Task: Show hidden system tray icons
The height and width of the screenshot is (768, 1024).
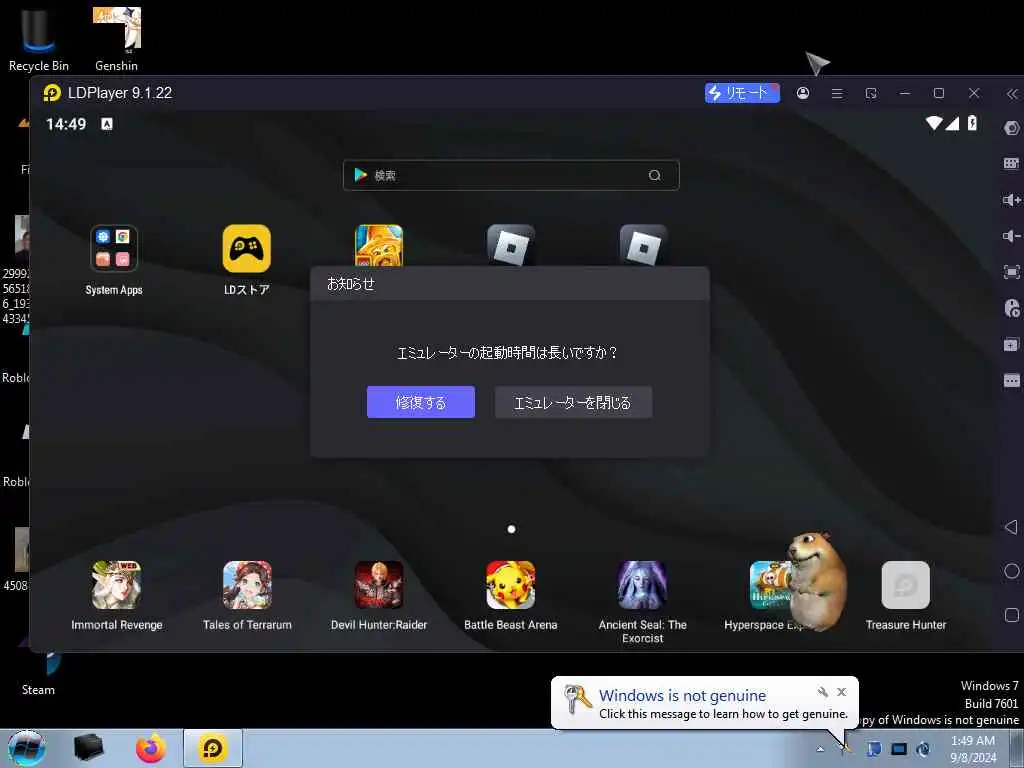Action: (x=820, y=749)
